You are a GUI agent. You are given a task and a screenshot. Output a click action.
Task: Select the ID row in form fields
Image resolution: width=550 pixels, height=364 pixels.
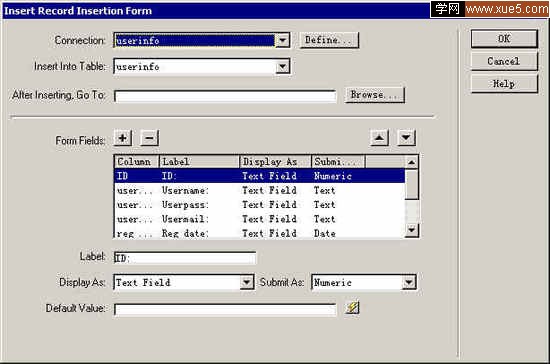[x=260, y=176]
